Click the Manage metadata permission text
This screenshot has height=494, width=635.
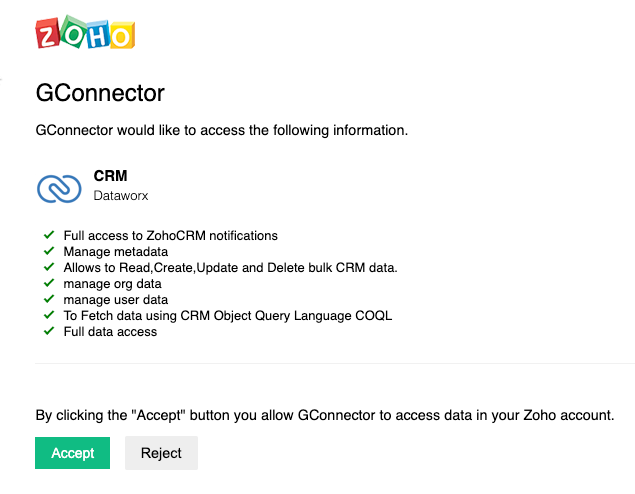[116, 252]
